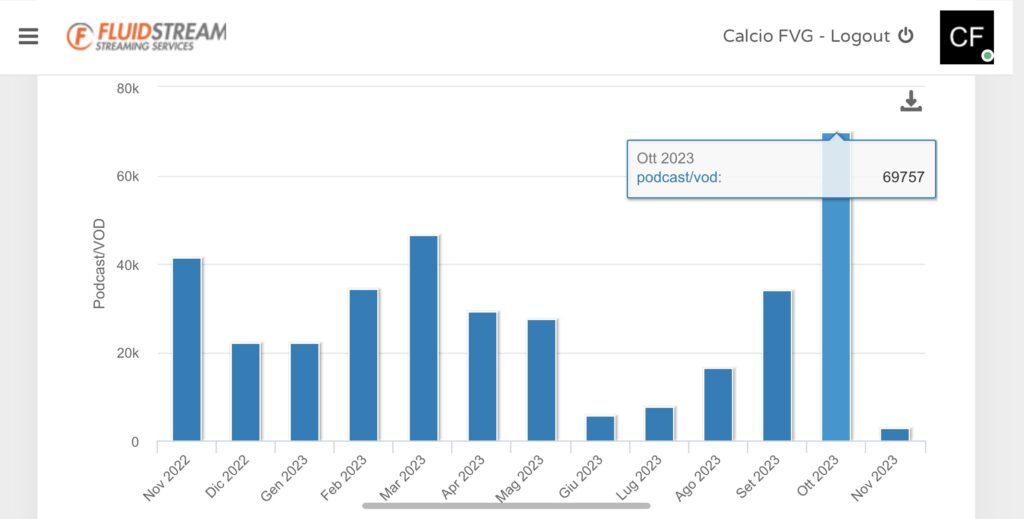The width and height of the screenshot is (1024, 519).
Task: Click the chart download icon
Action: click(910, 101)
